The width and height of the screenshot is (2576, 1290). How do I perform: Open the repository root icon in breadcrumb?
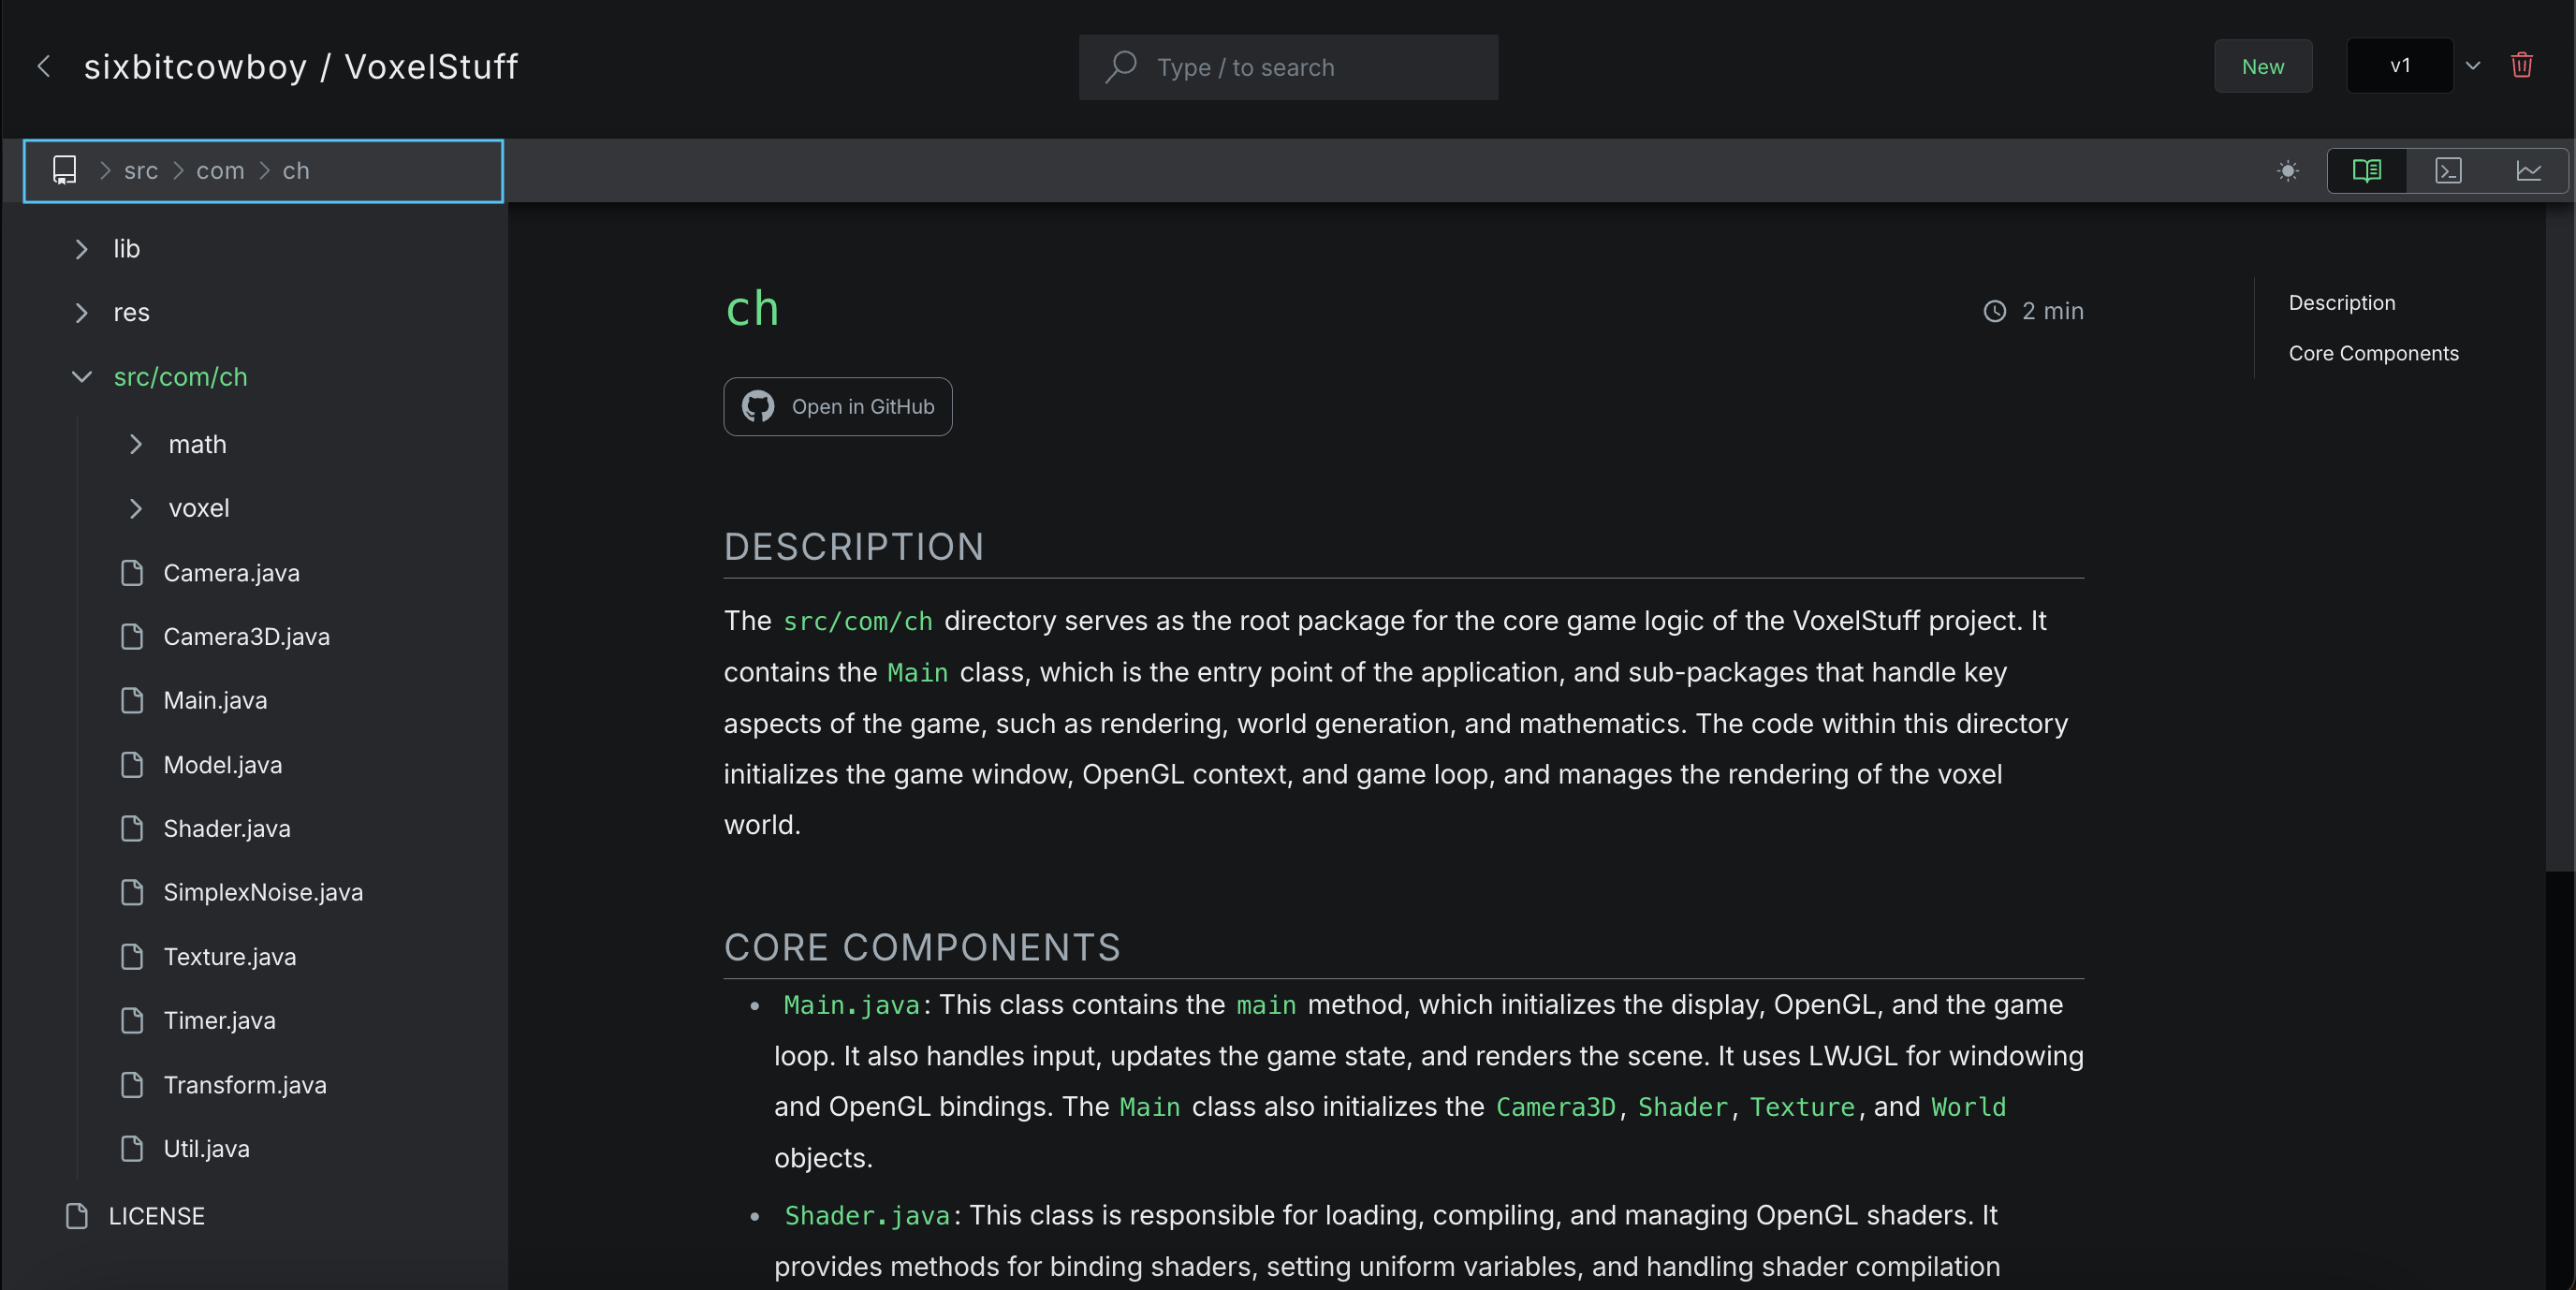(x=65, y=170)
